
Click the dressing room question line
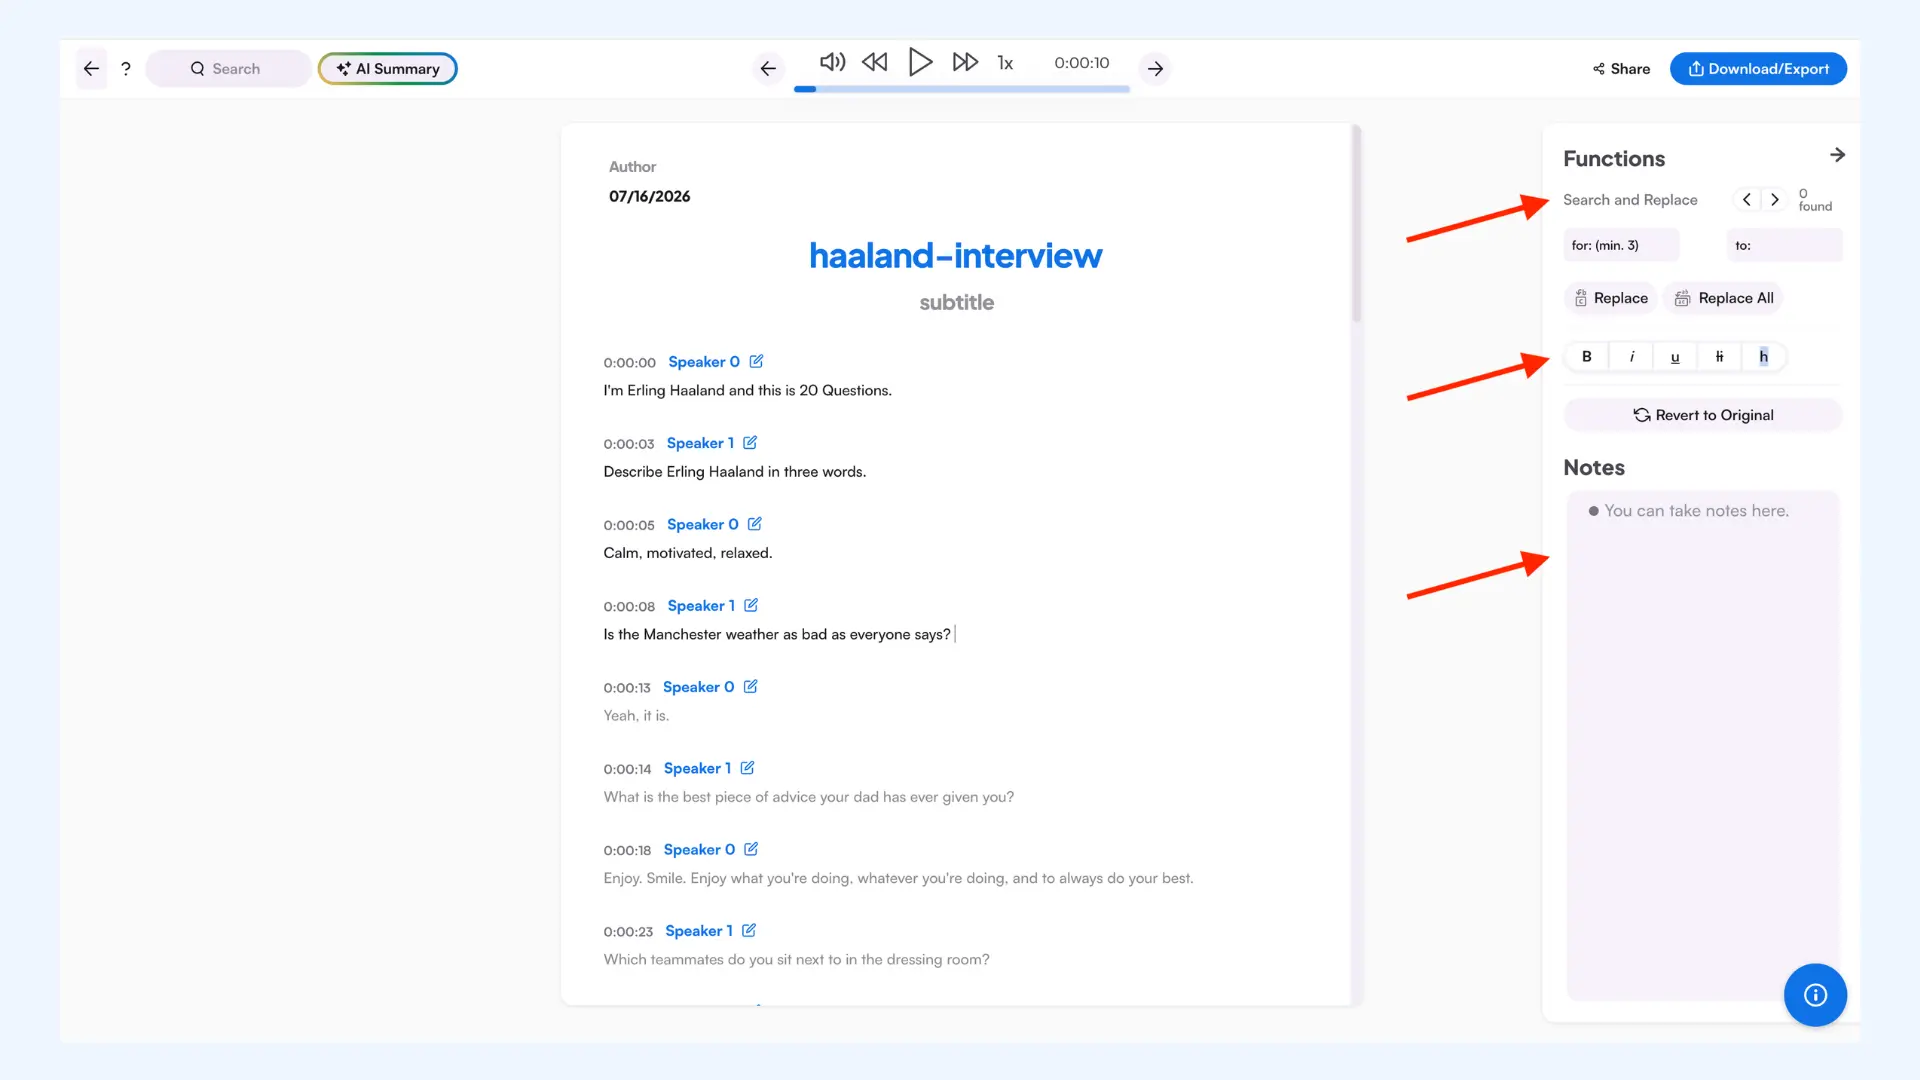[x=796, y=959]
